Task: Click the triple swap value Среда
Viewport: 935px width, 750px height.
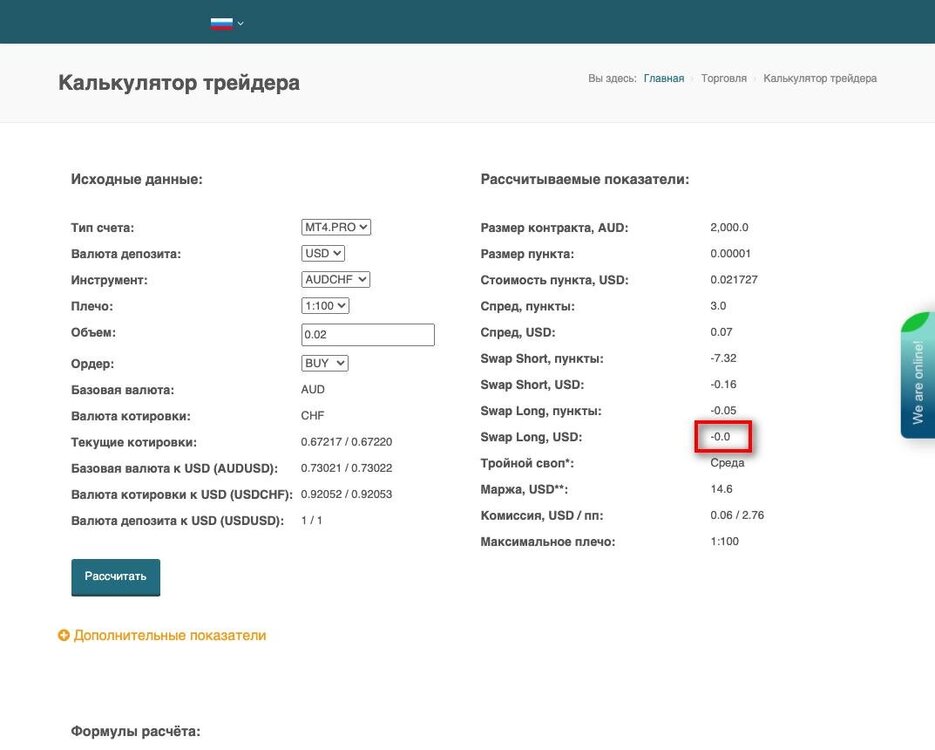Action: pos(727,463)
